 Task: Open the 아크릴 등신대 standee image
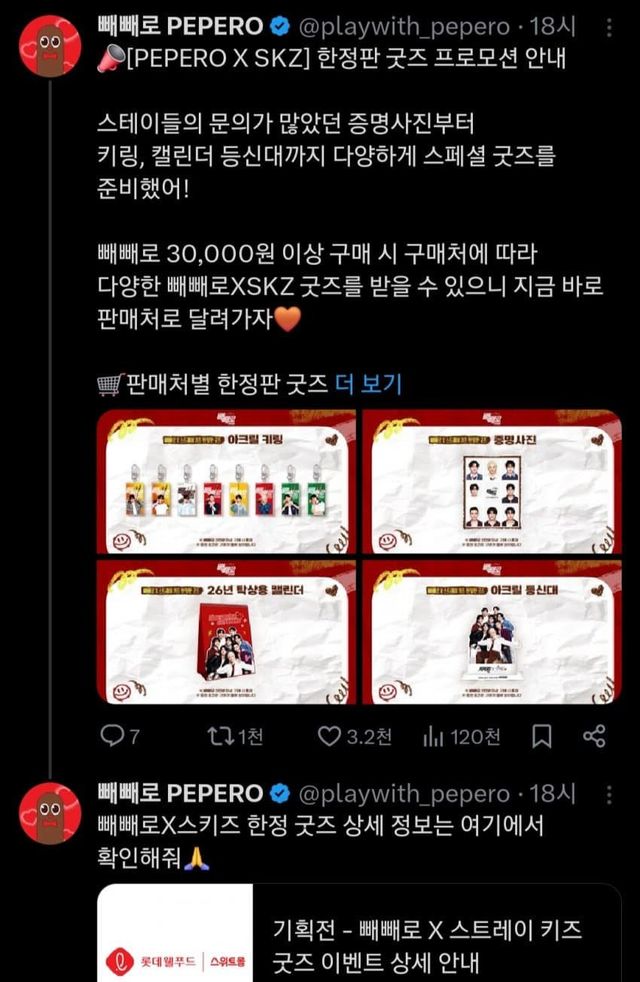click(492, 632)
